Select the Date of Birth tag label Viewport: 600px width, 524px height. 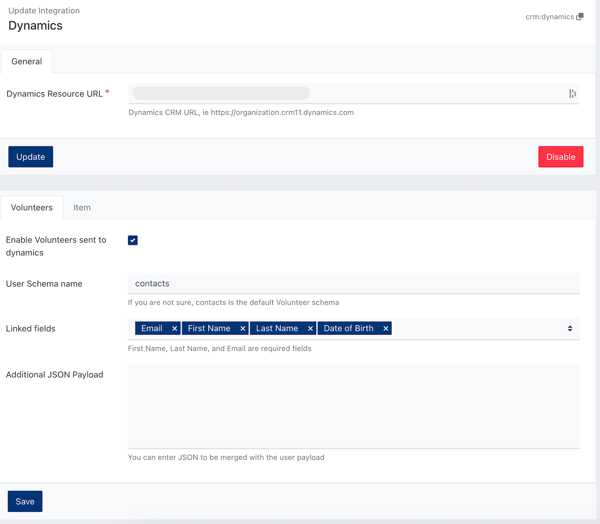coord(348,328)
